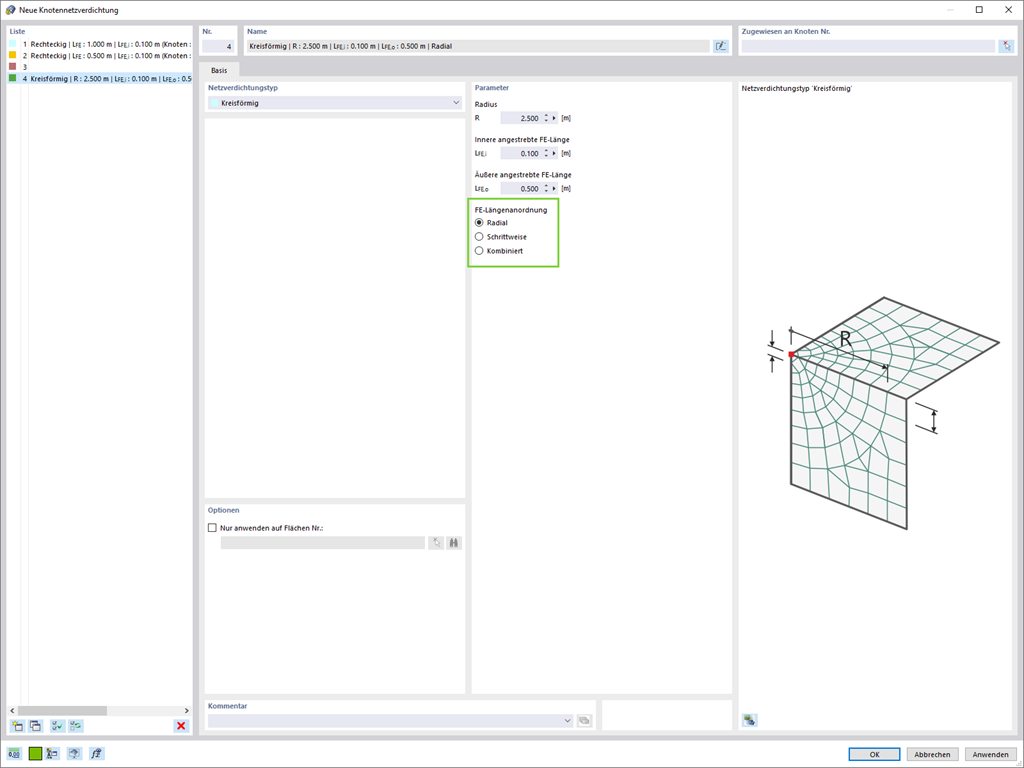1024x768 pixels.
Task: Maximize the 'Neue Knotennetzverdichtung' window
Action: 979,10
